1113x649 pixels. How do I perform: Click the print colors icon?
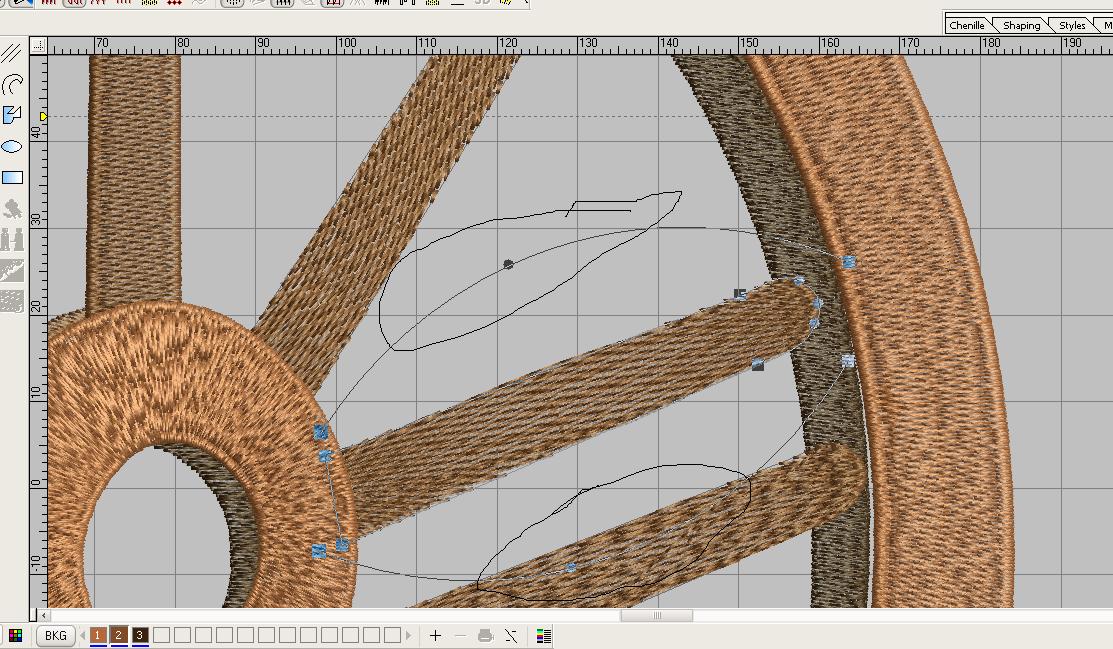(485, 635)
